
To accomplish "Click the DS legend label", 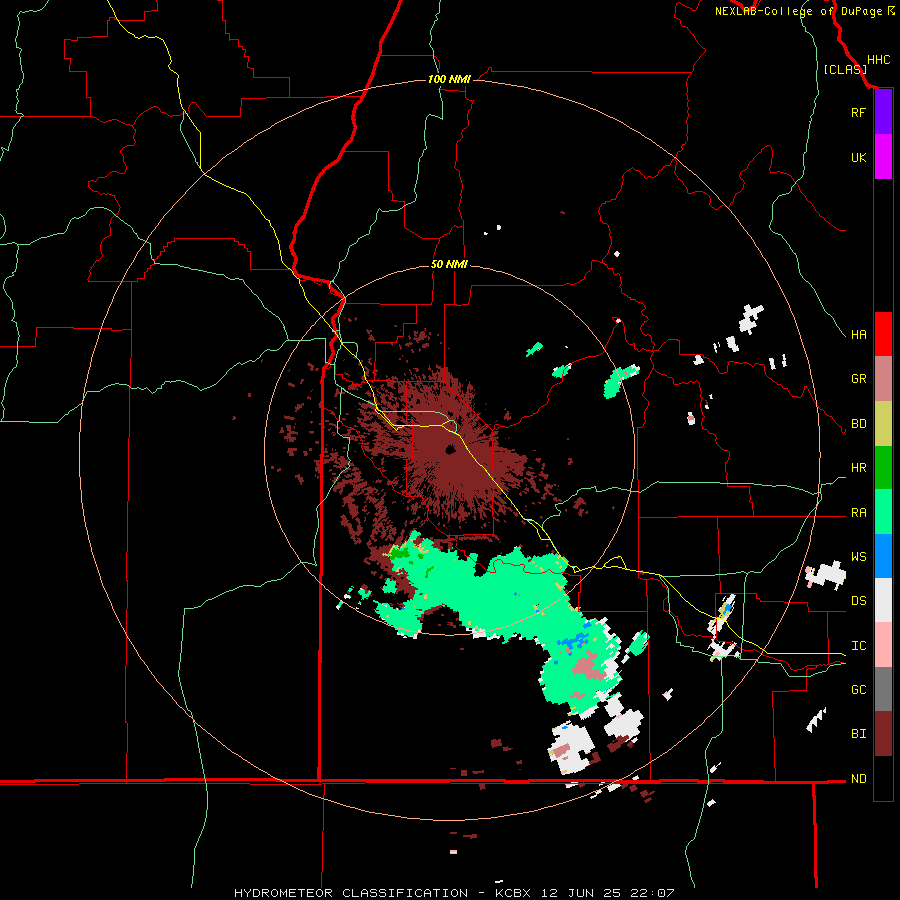I will coord(858,601).
